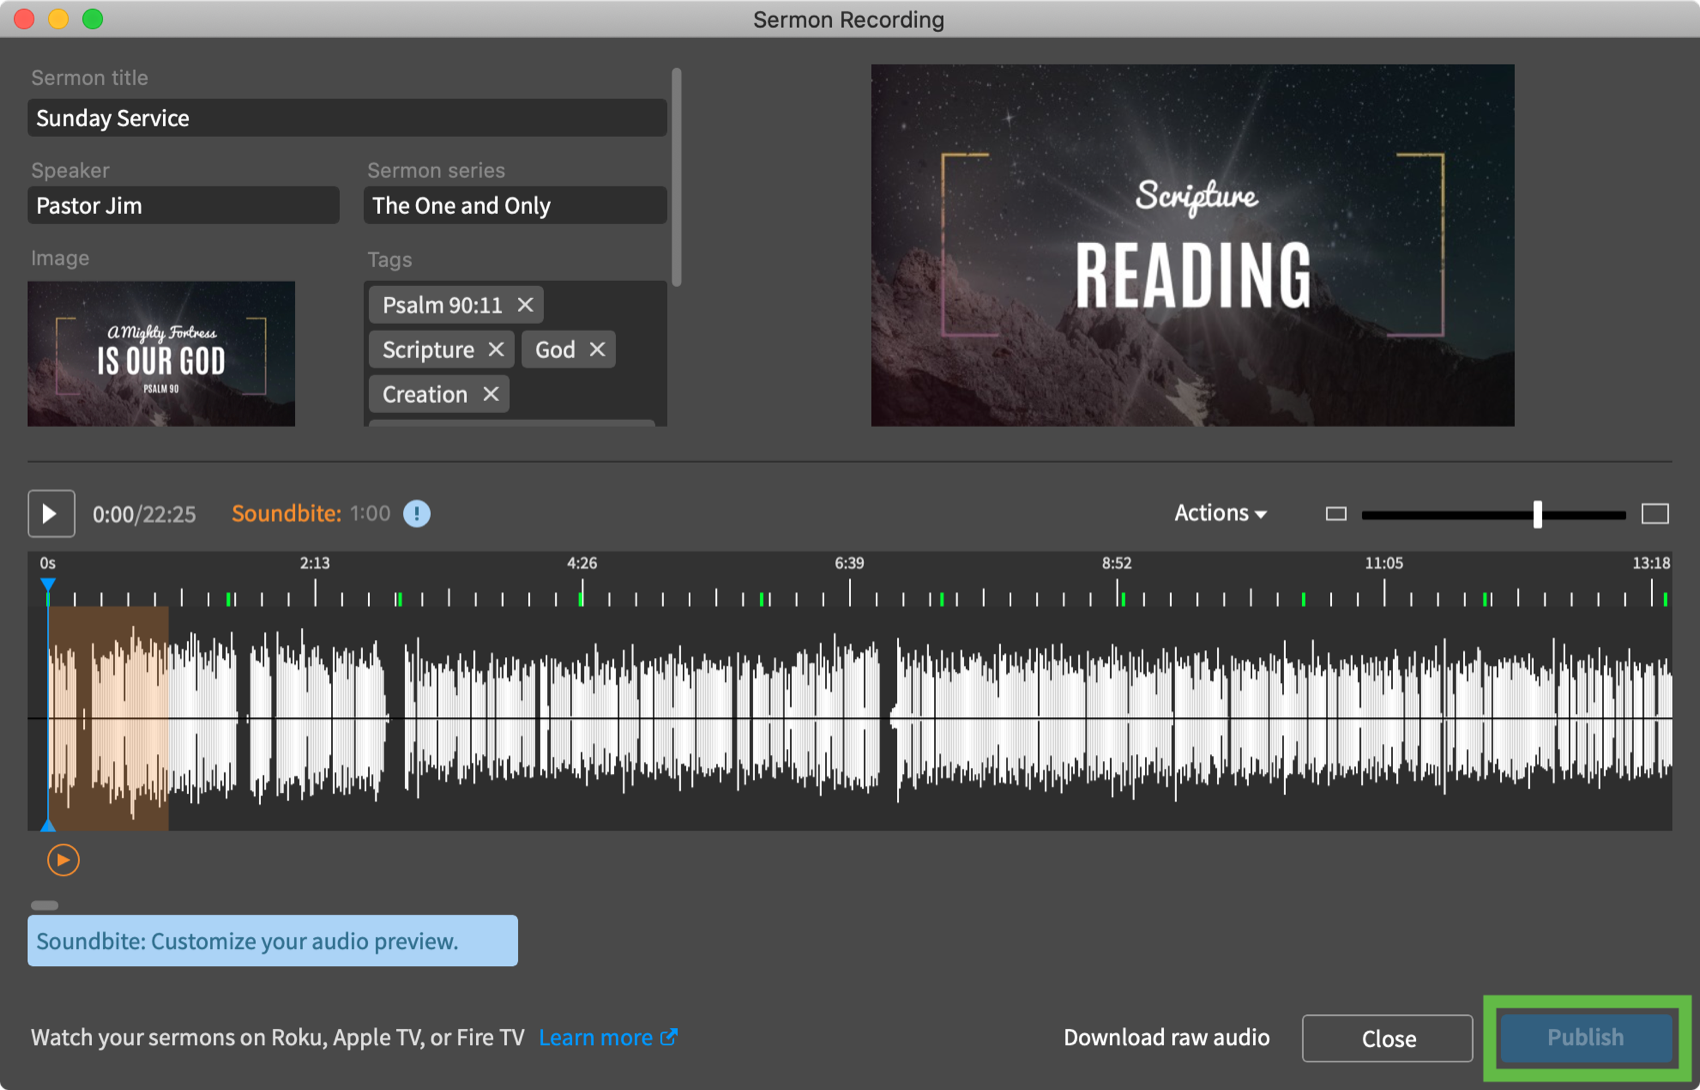Play the sermon recording
This screenshot has width=1700, height=1090.
(x=51, y=514)
